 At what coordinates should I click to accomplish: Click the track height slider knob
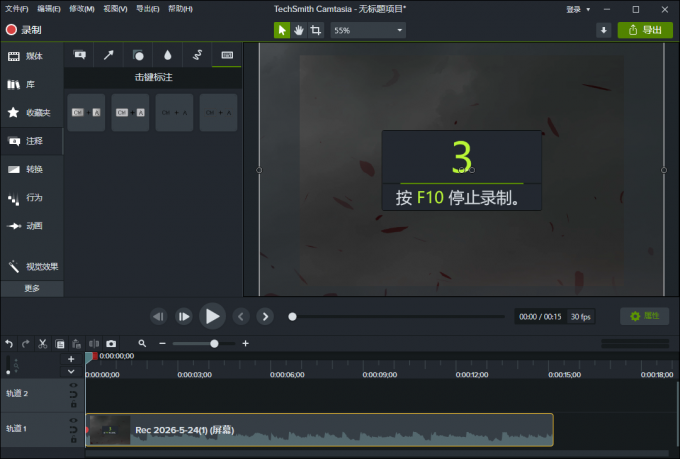(x=8, y=372)
